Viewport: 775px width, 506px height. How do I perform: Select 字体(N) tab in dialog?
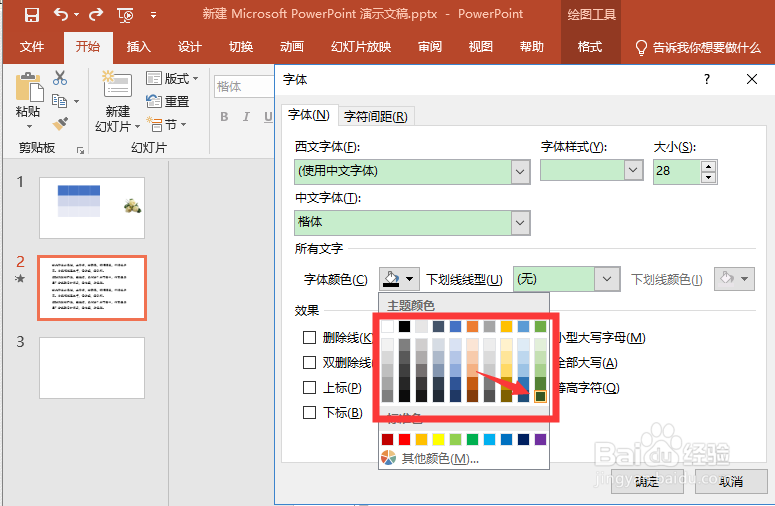pos(309,115)
